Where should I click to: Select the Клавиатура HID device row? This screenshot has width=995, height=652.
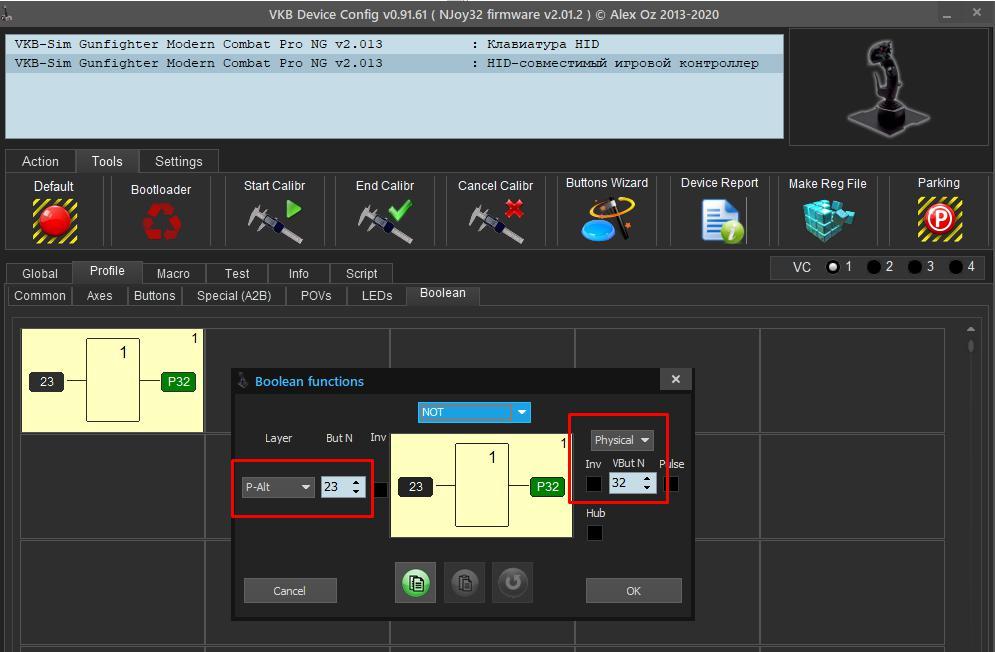pyautogui.click(x=395, y=44)
